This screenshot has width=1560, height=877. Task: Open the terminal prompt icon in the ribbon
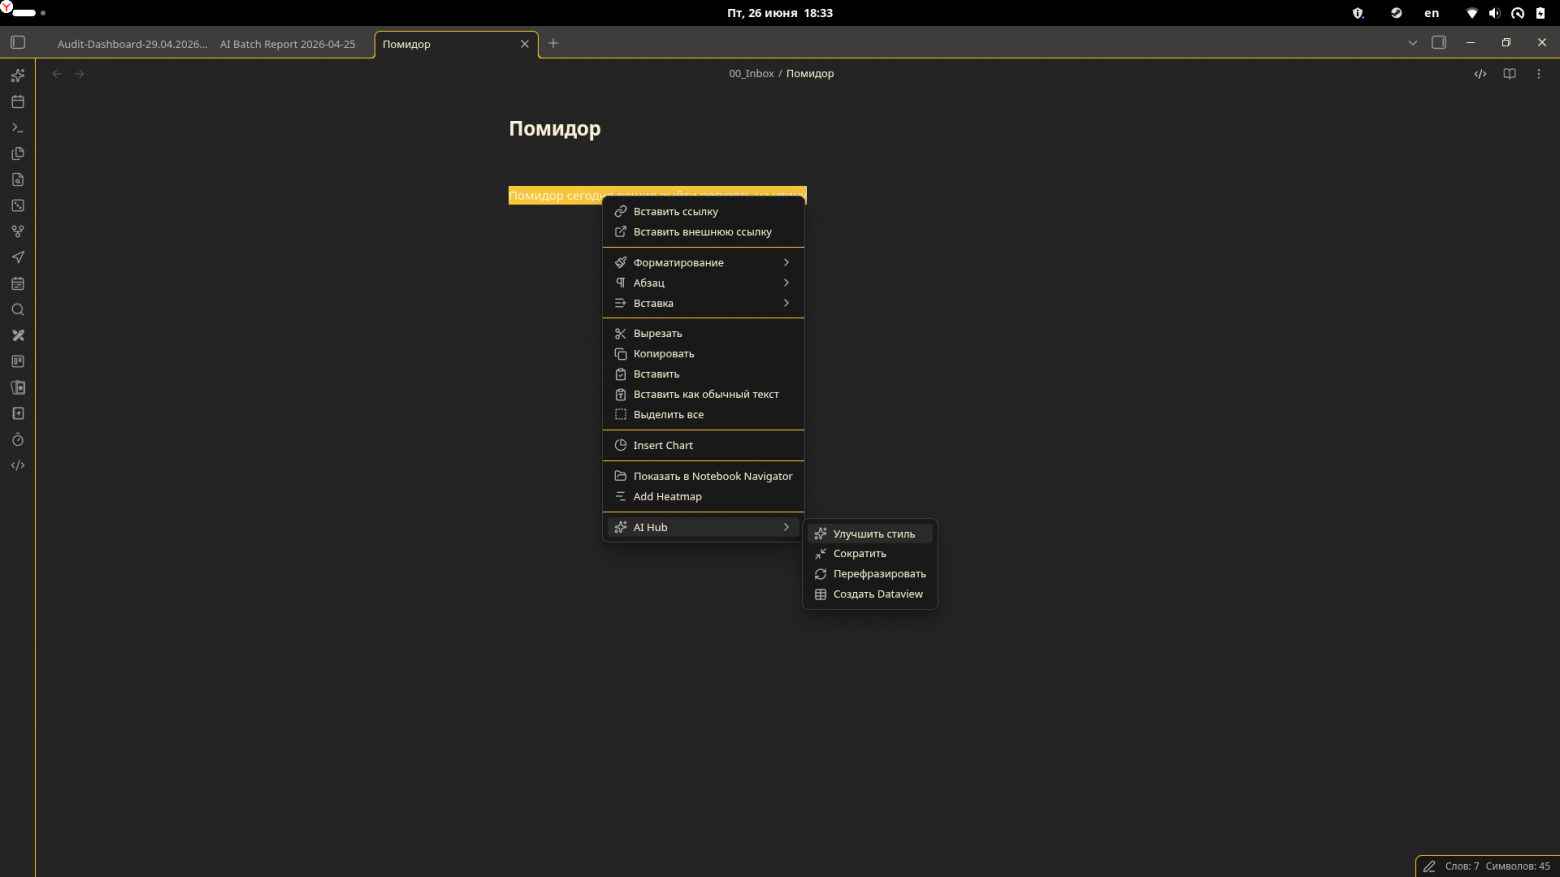tap(17, 128)
